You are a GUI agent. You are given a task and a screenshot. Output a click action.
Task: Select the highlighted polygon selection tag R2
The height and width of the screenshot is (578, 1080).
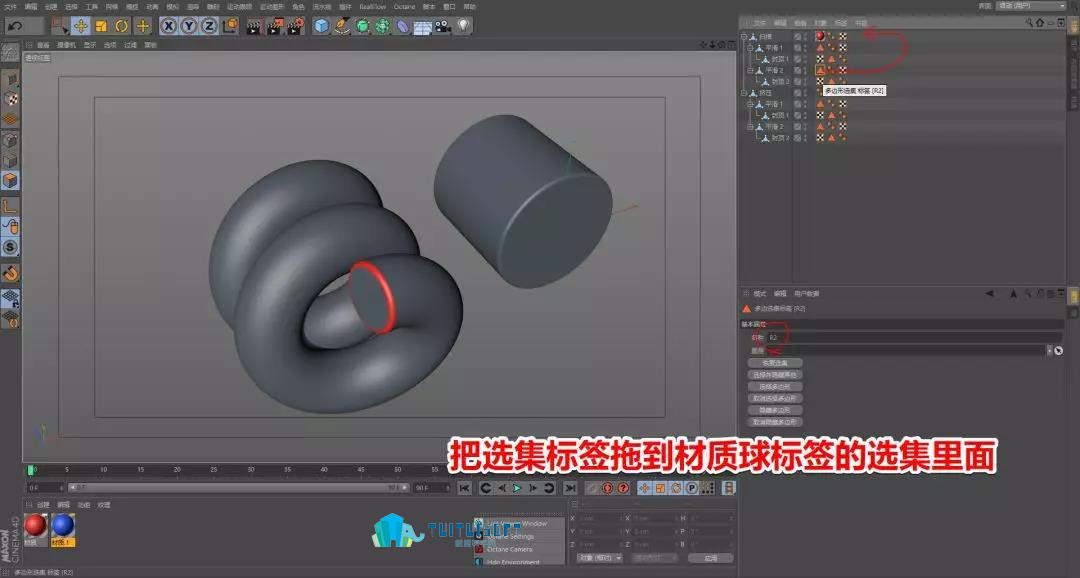coord(820,70)
